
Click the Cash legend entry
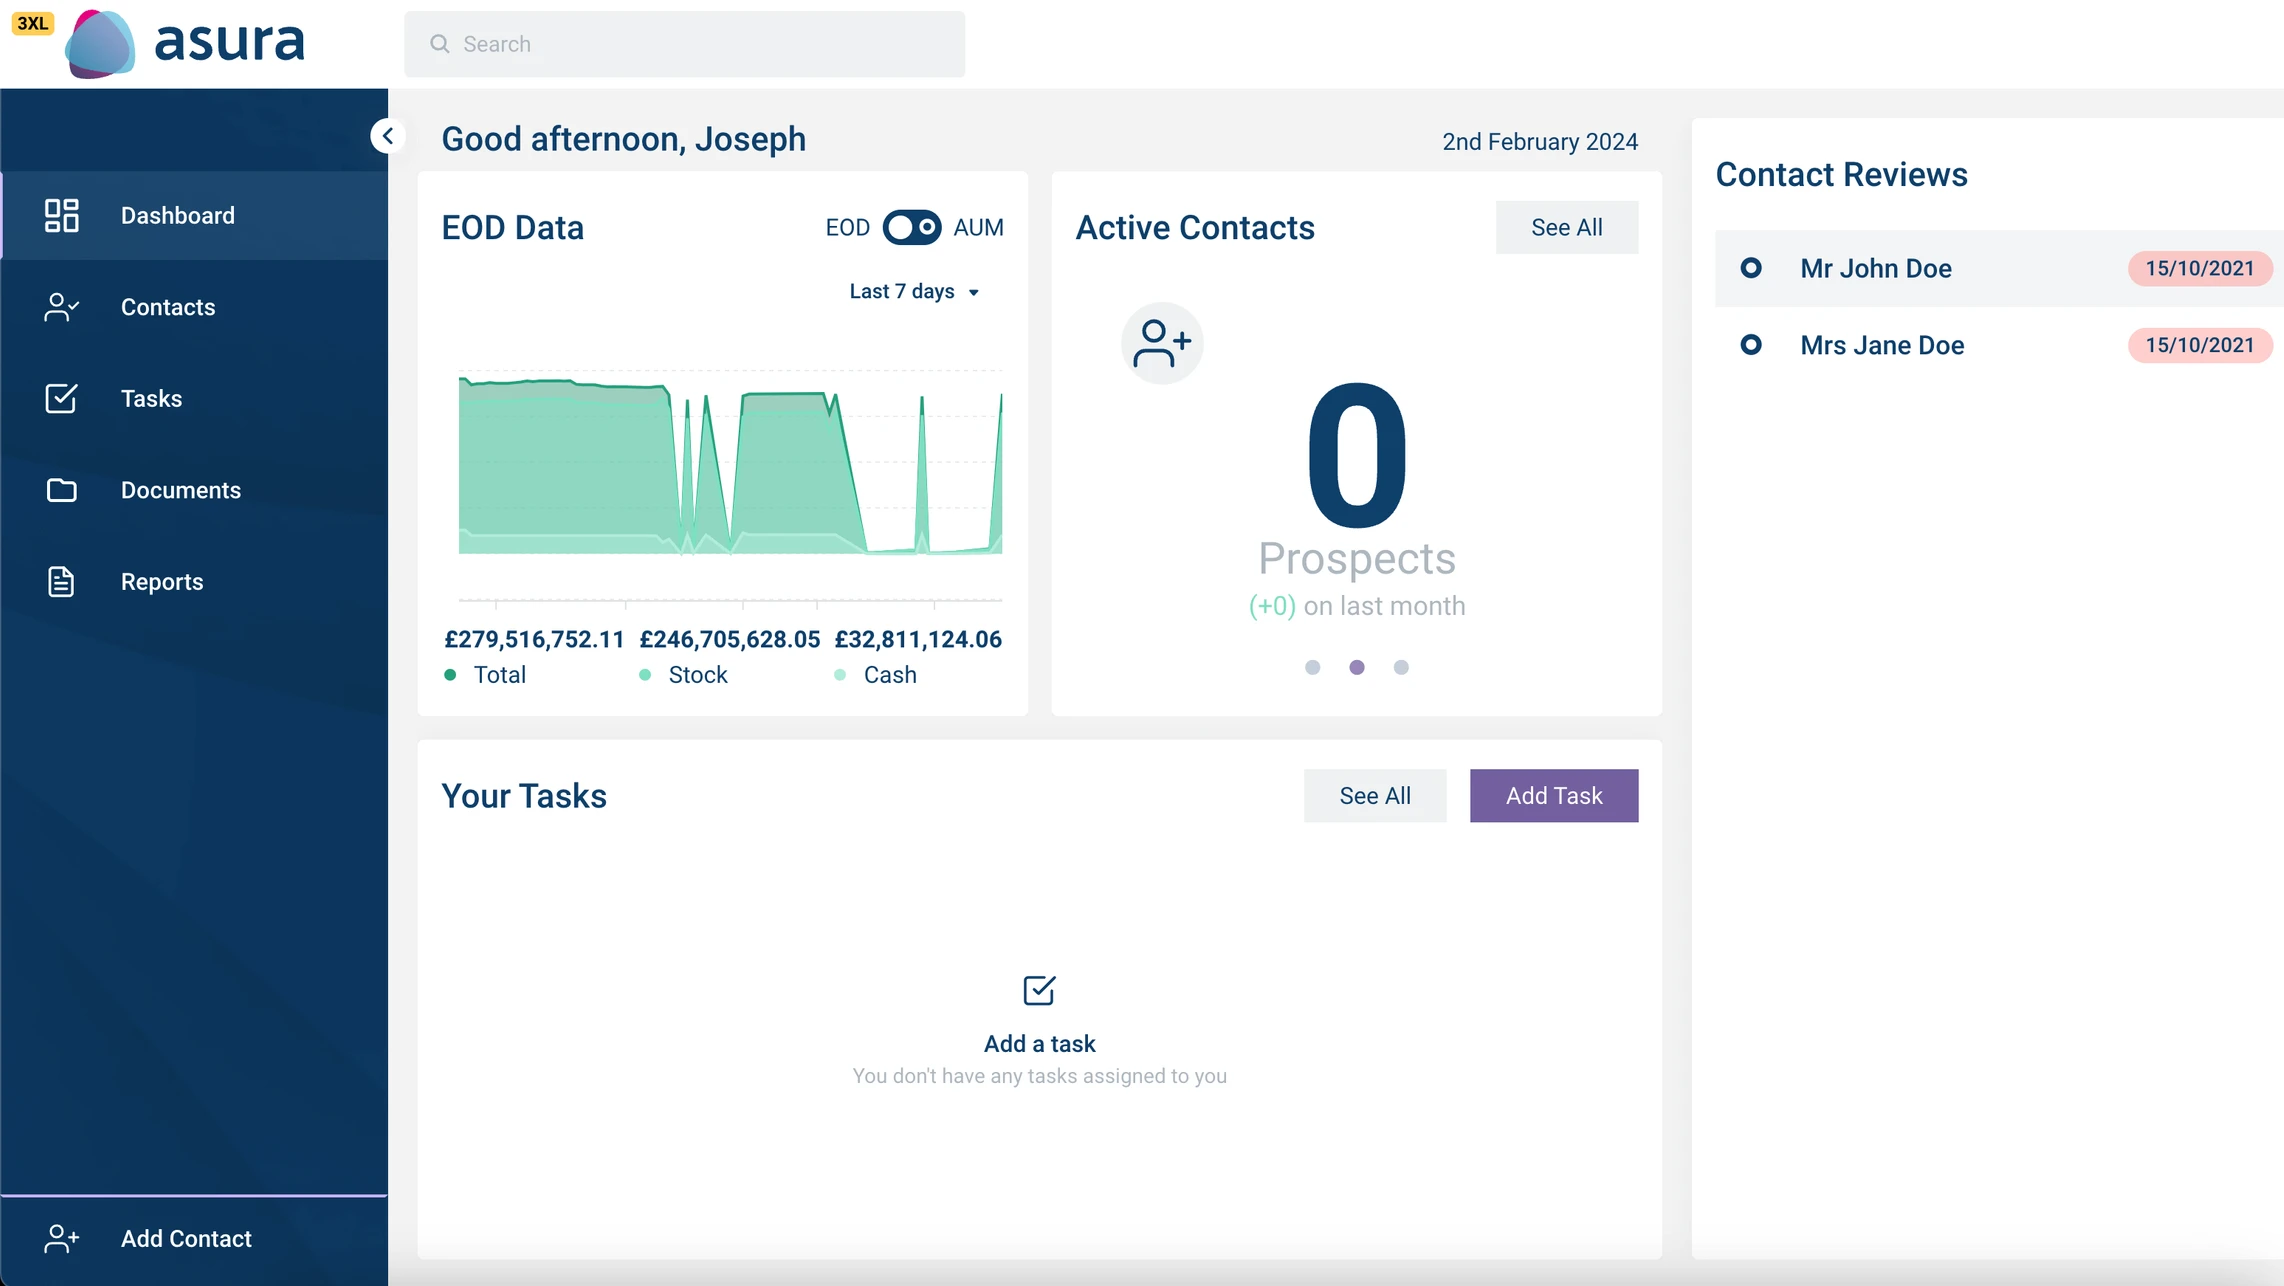coord(875,675)
